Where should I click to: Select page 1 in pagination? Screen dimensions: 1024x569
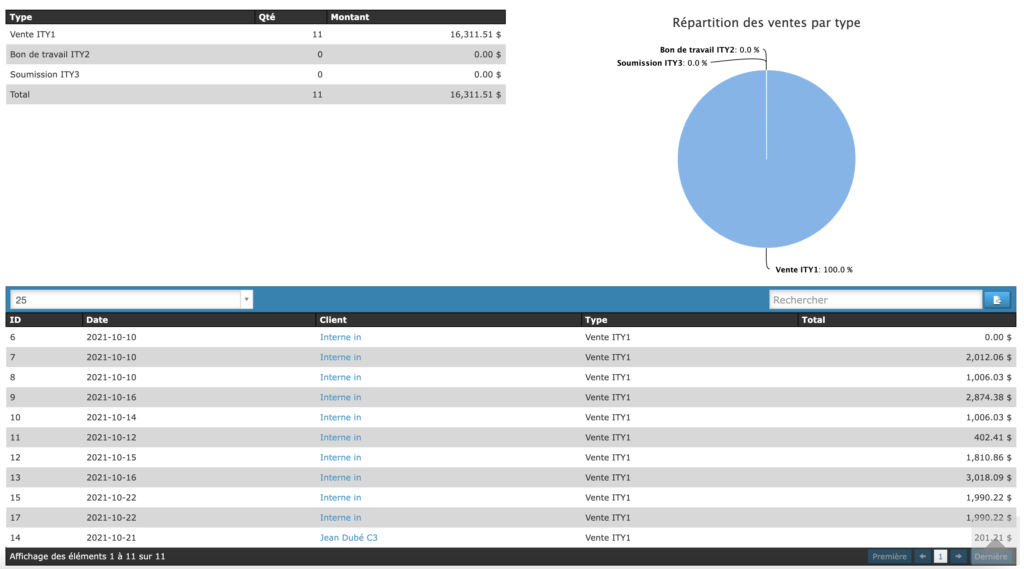pos(940,556)
